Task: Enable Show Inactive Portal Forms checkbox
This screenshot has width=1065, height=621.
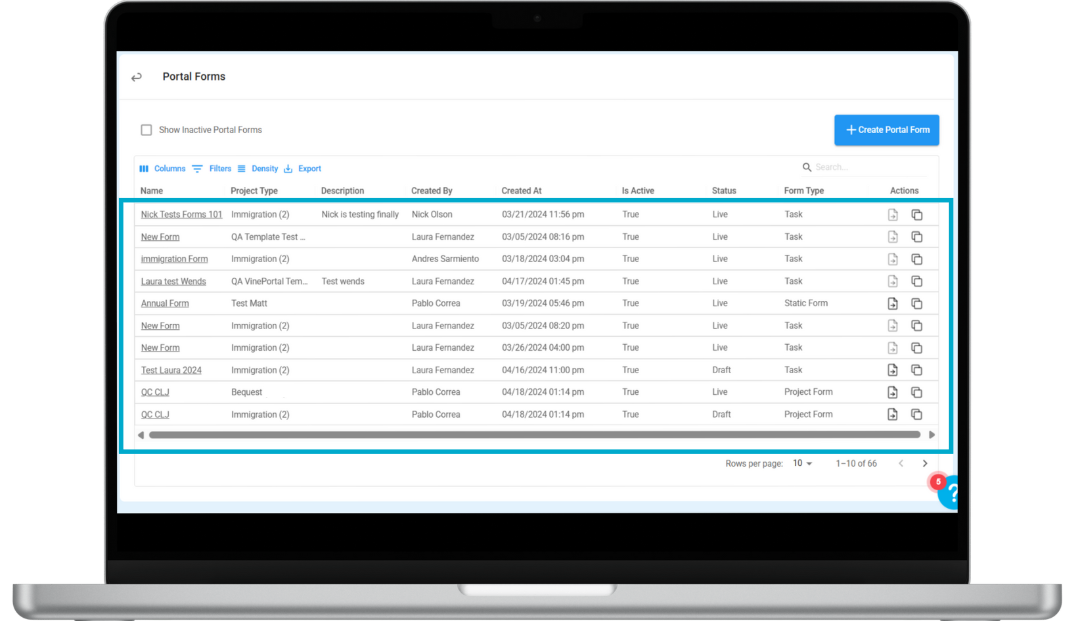Action: pos(146,130)
